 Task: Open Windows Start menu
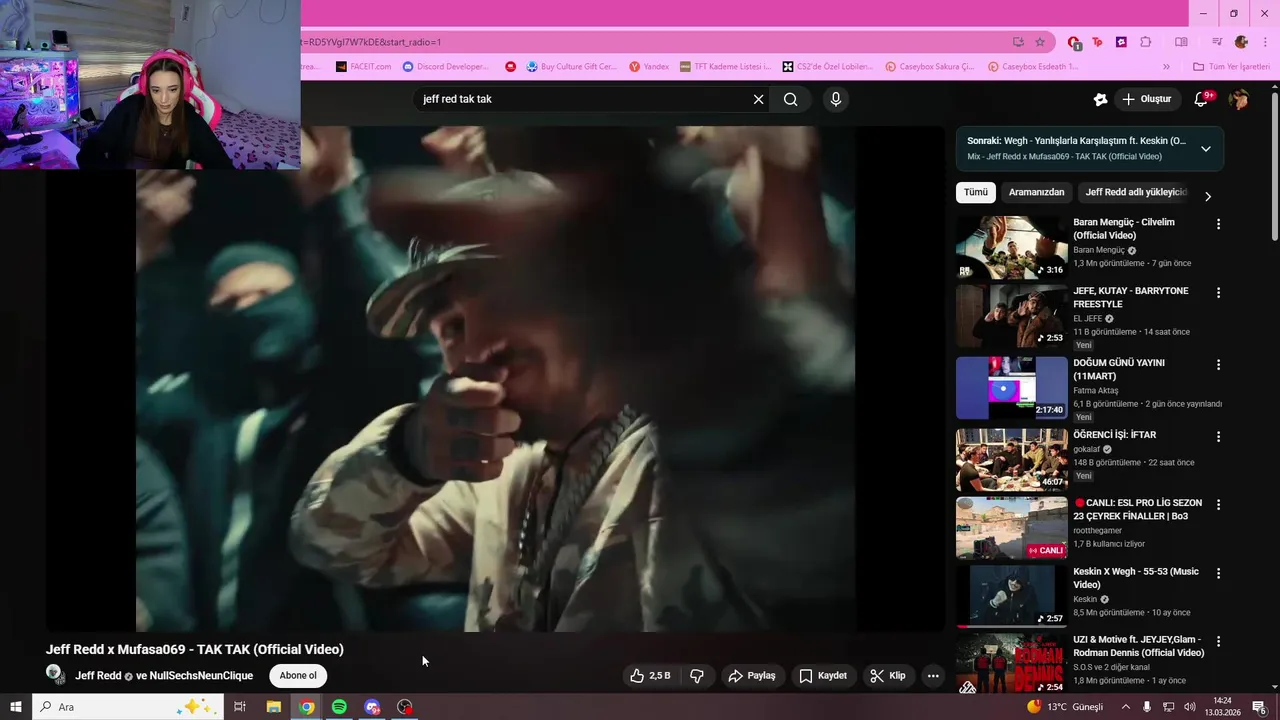coord(15,707)
